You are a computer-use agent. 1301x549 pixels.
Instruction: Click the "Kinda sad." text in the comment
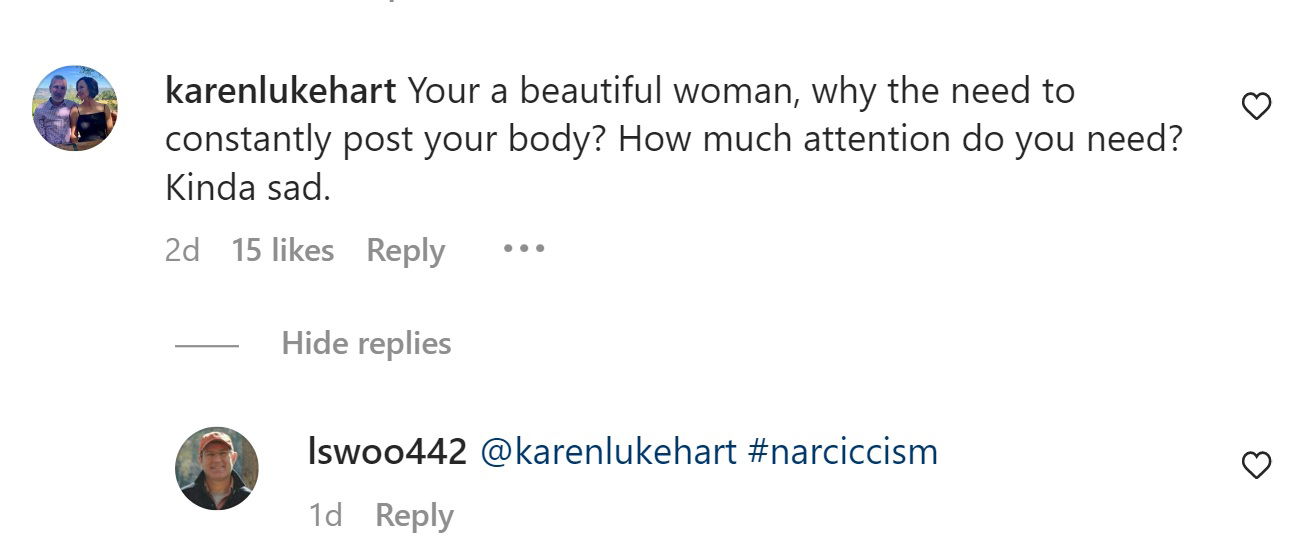click(247, 188)
